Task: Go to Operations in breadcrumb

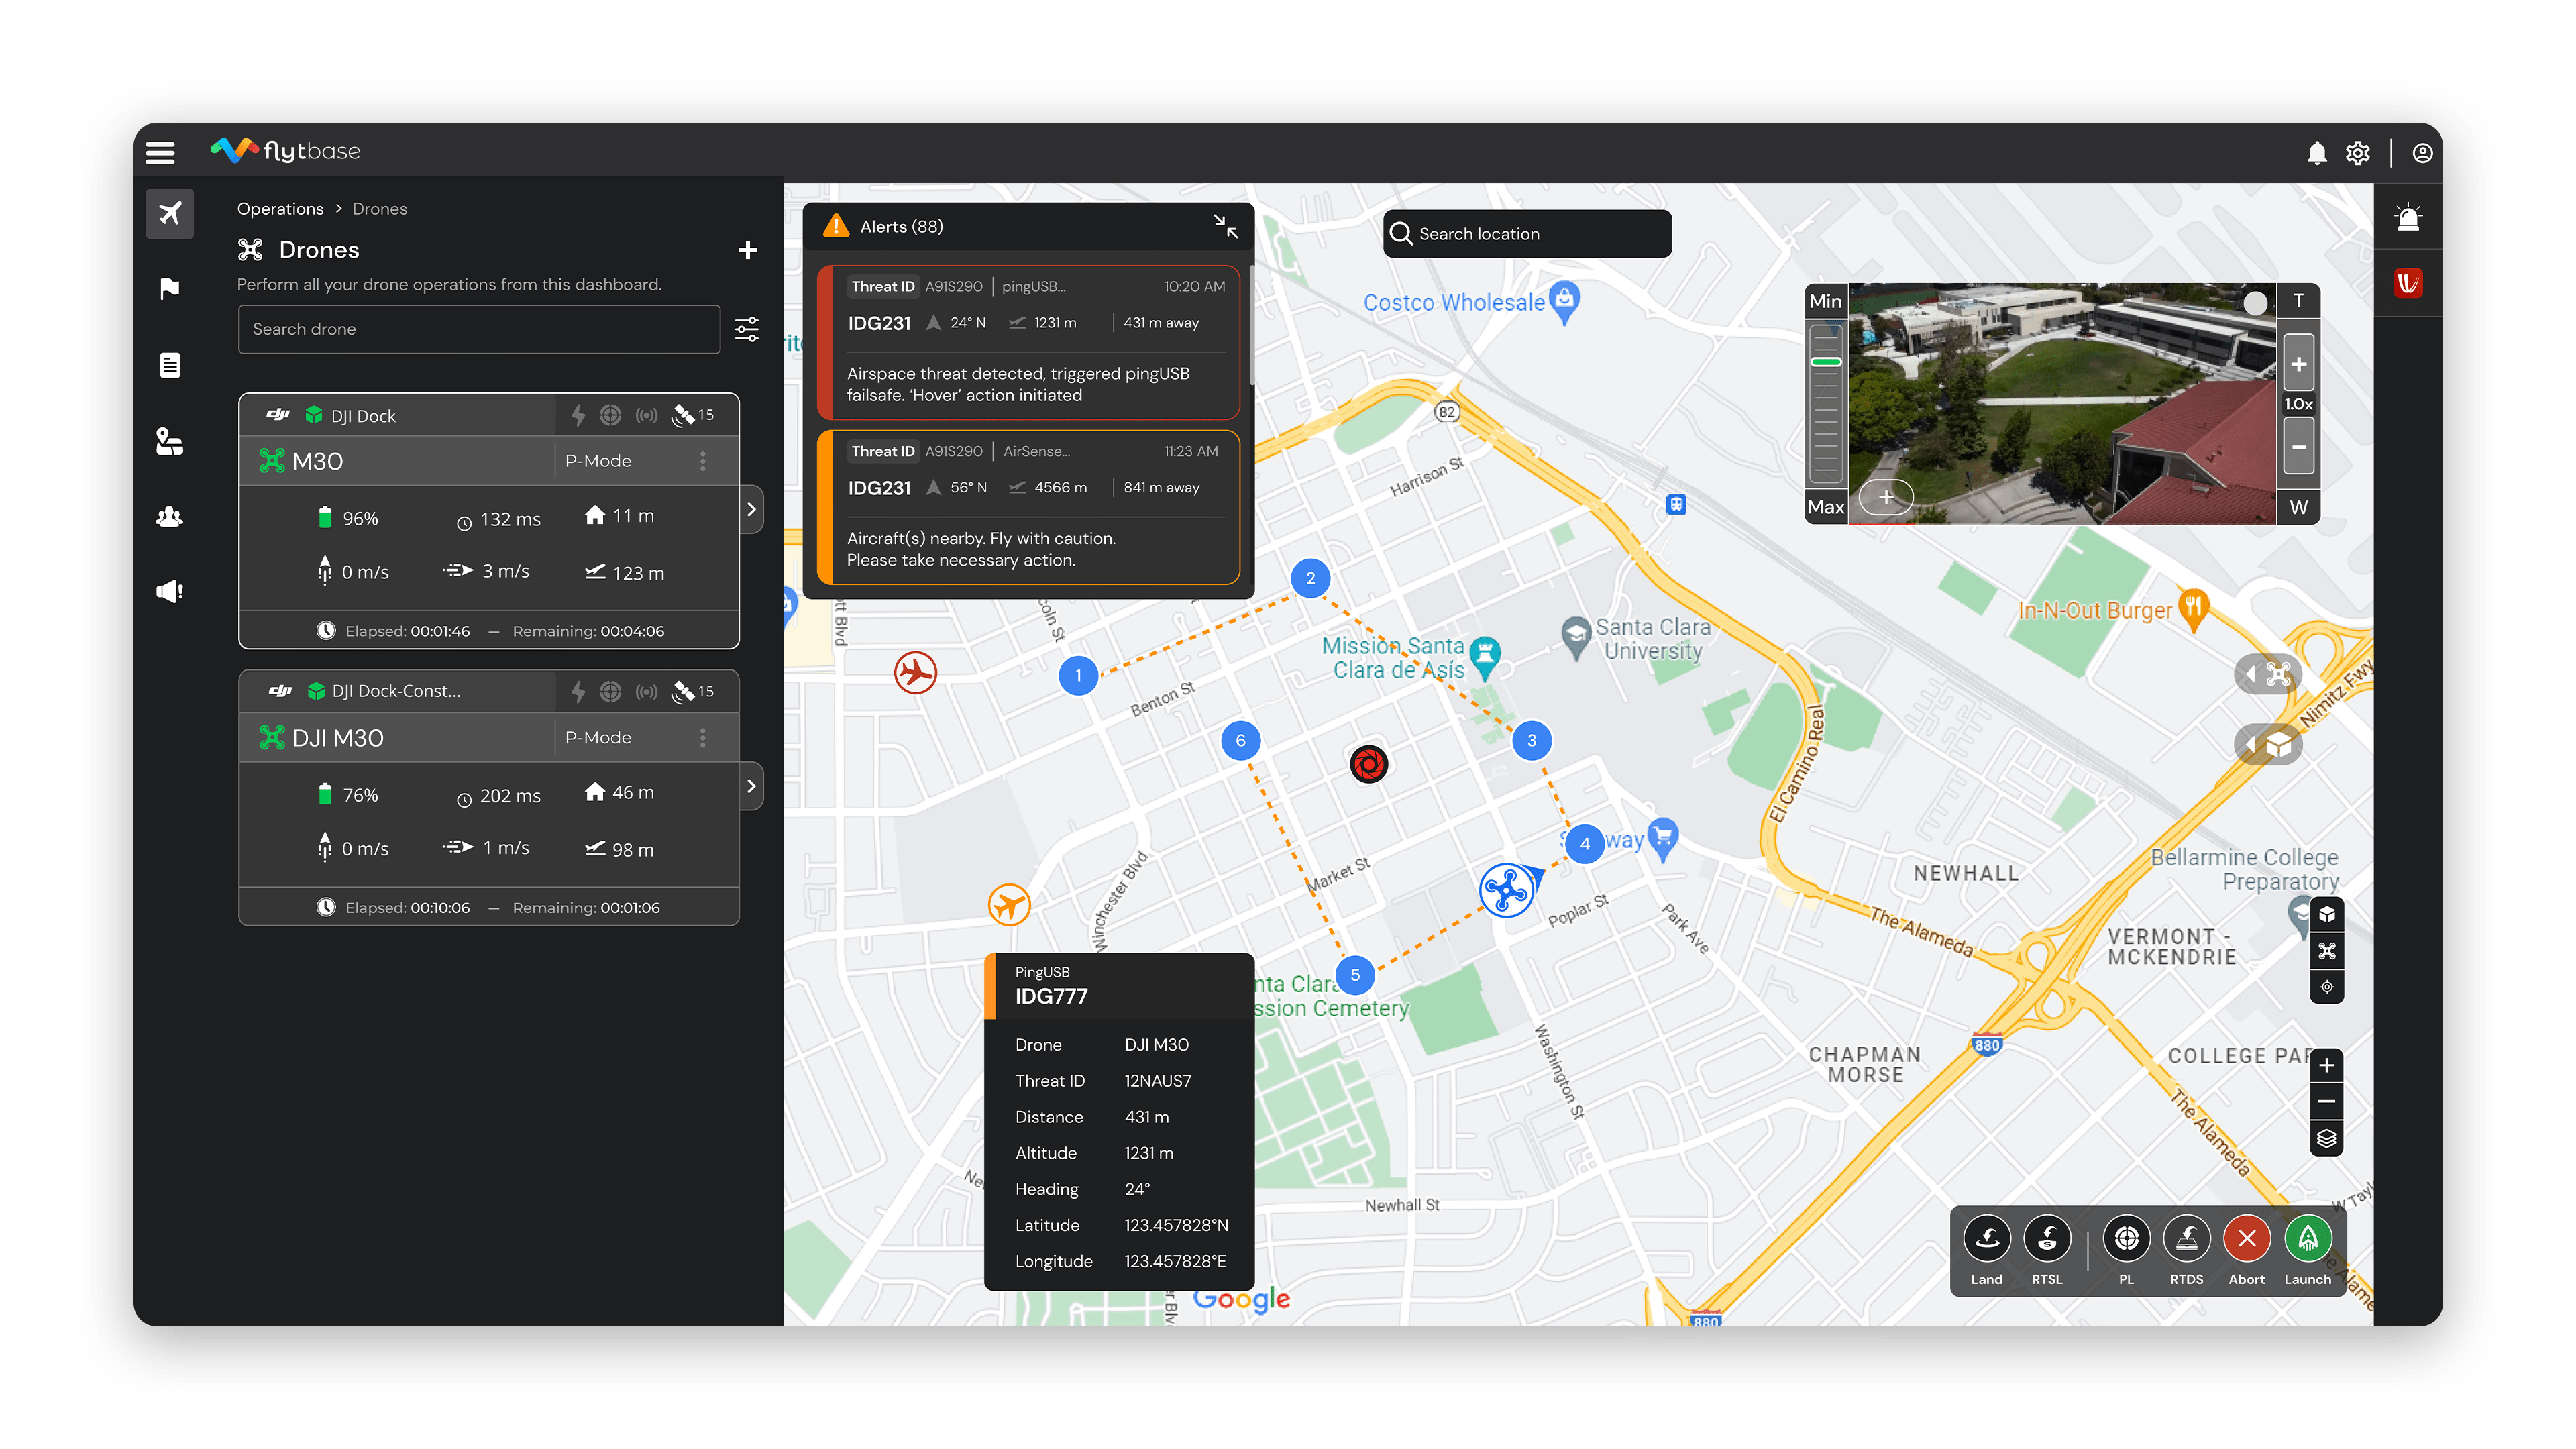Action: (280, 209)
